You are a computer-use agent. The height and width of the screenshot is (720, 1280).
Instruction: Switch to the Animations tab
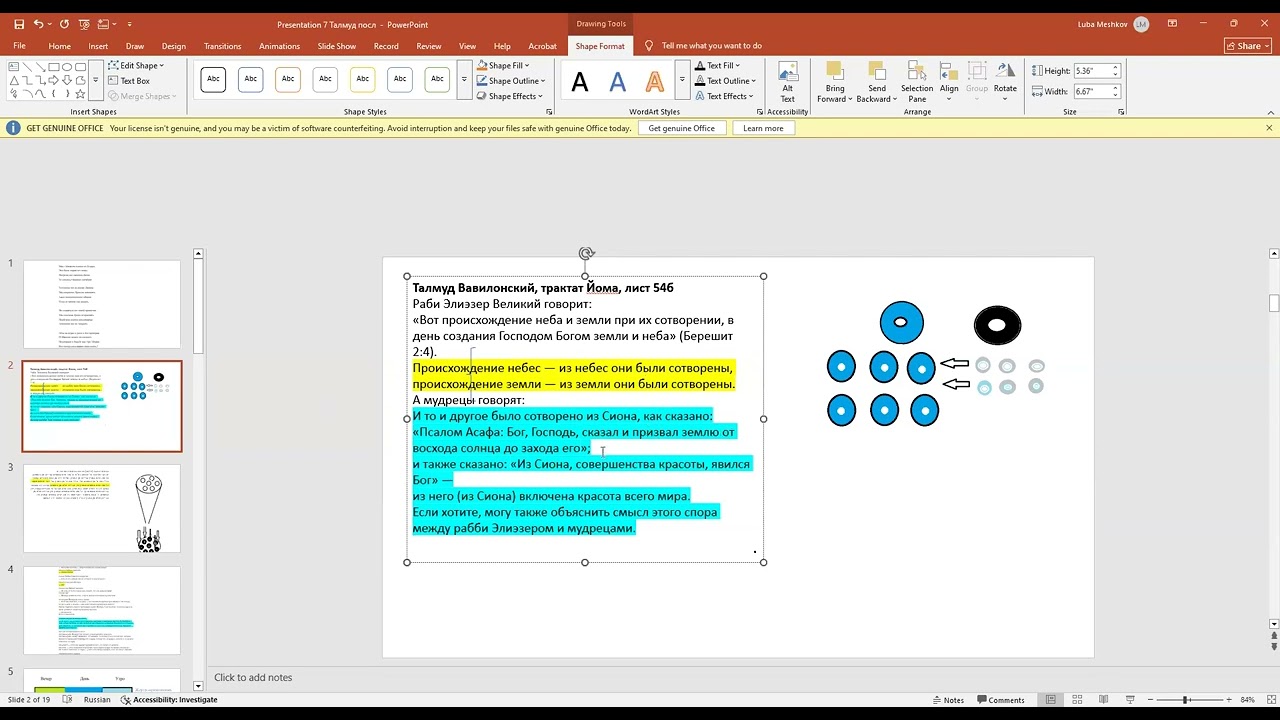(279, 46)
